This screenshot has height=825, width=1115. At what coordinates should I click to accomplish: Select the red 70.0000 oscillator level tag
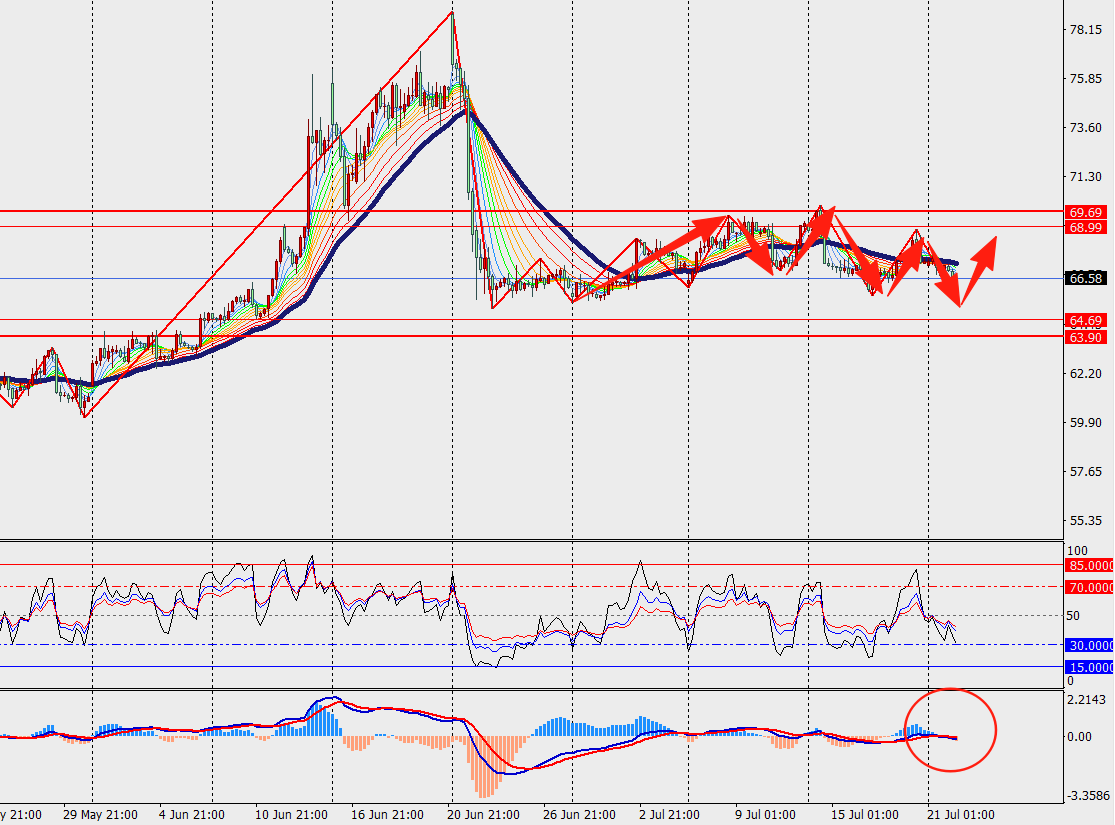coord(1089,587)
